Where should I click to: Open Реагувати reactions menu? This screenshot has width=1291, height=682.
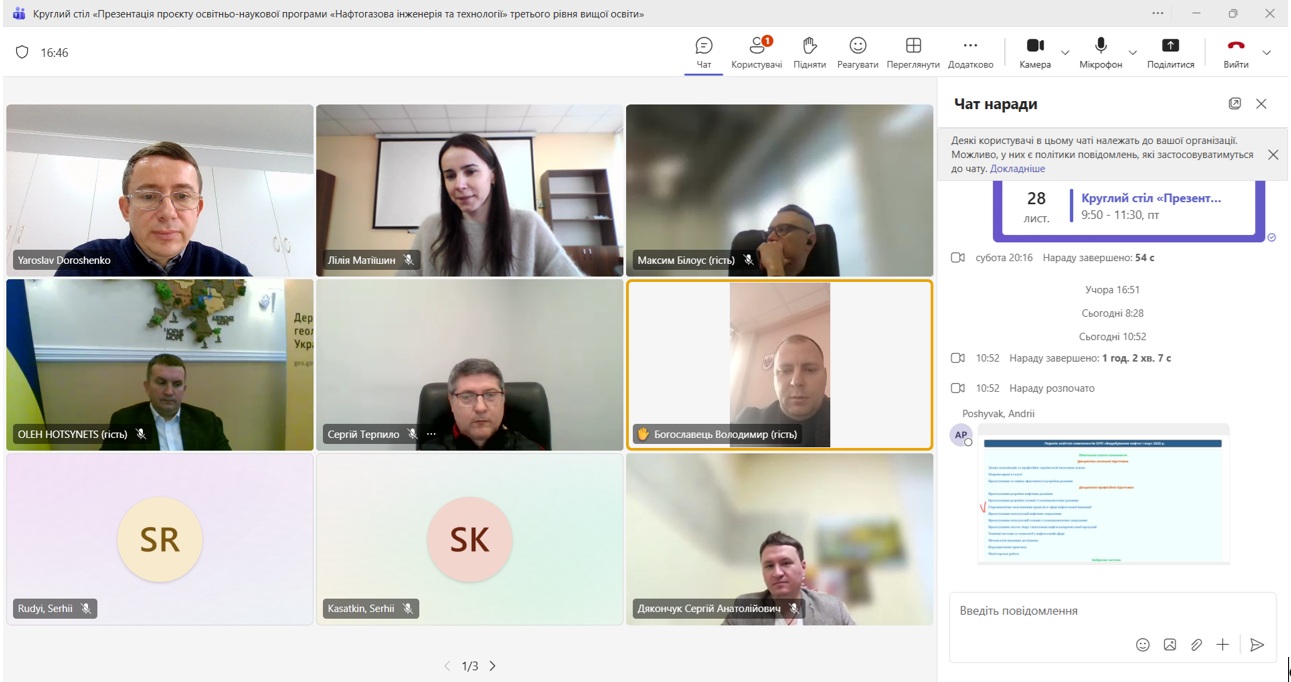tap(857, 47)
